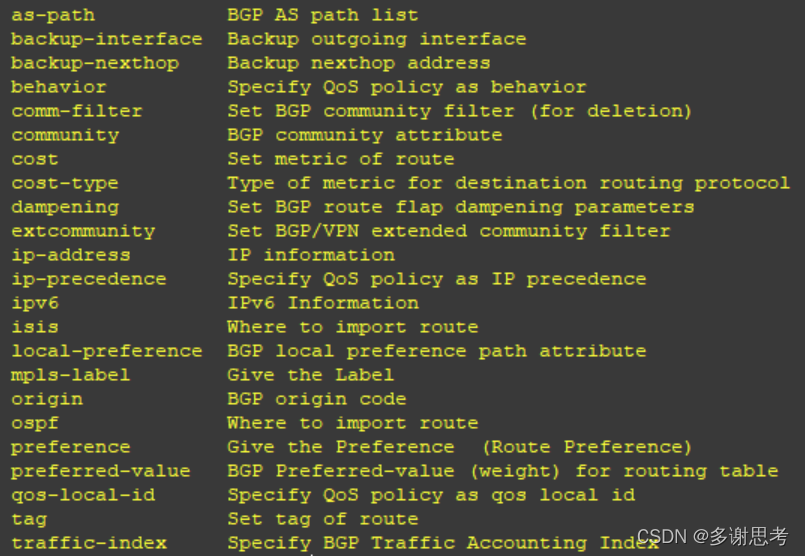Select the cost-type keyword

65,183
